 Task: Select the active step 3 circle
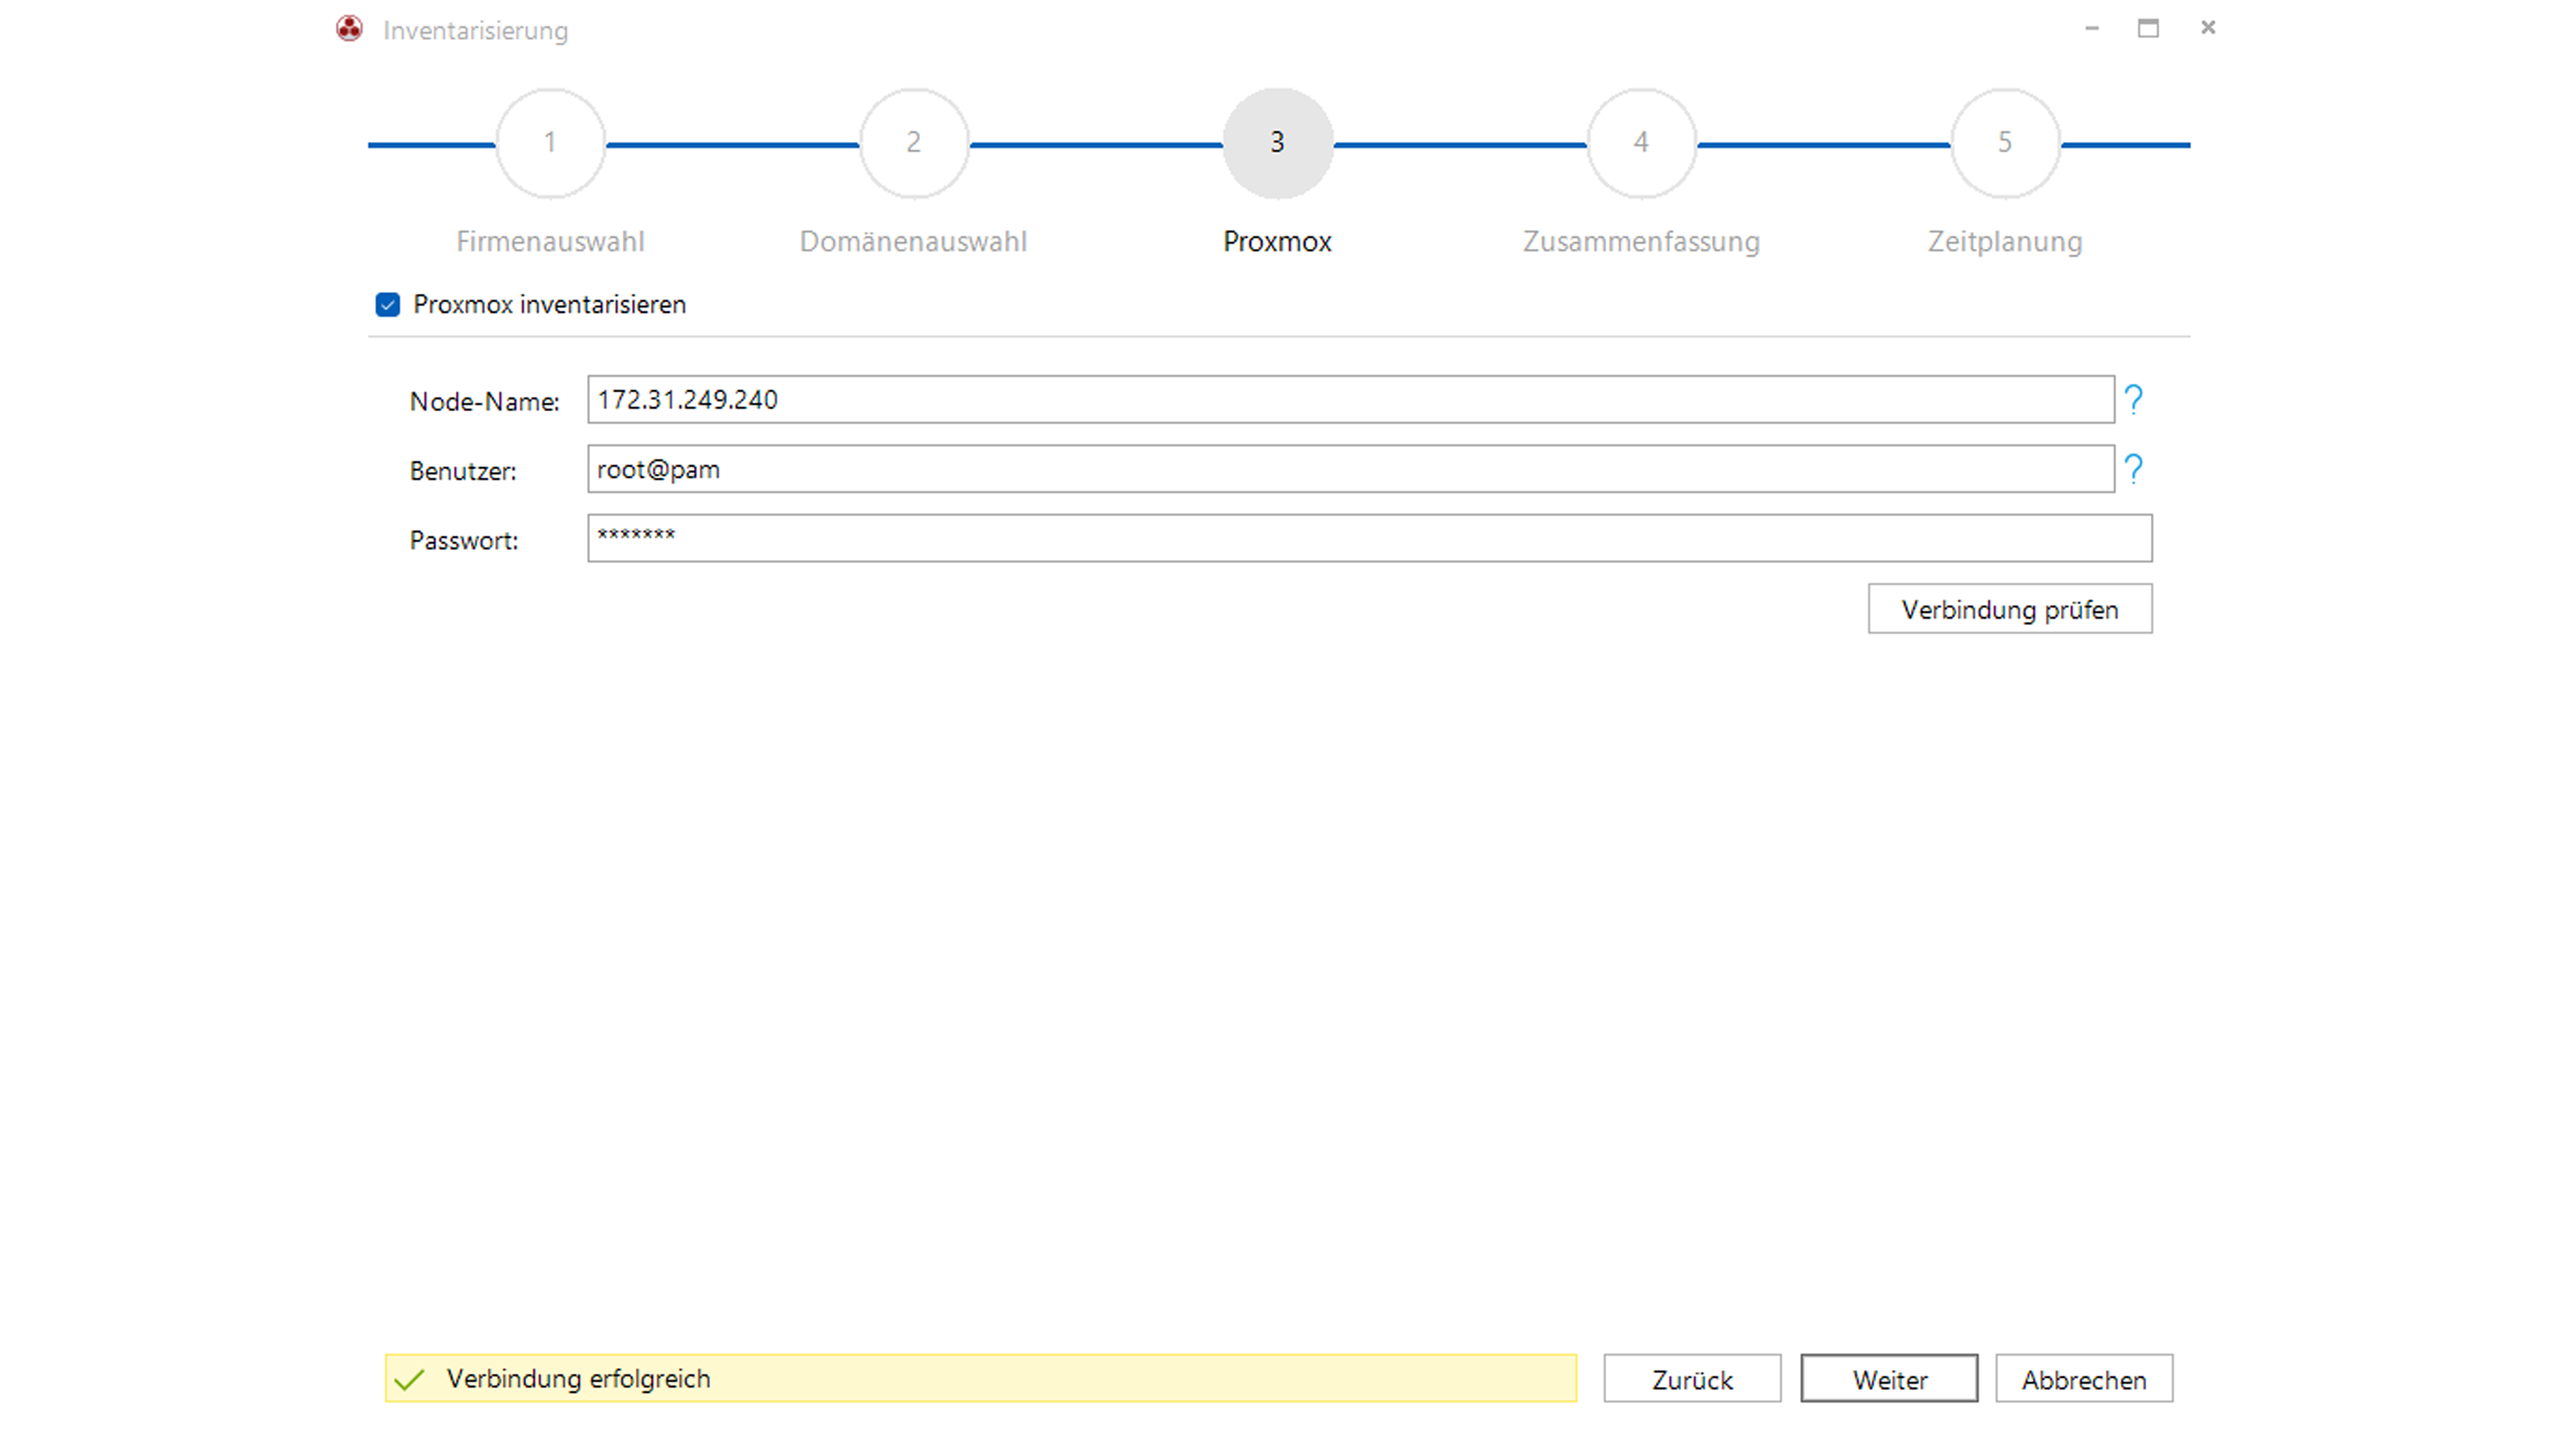click(x=1278, y=143)
